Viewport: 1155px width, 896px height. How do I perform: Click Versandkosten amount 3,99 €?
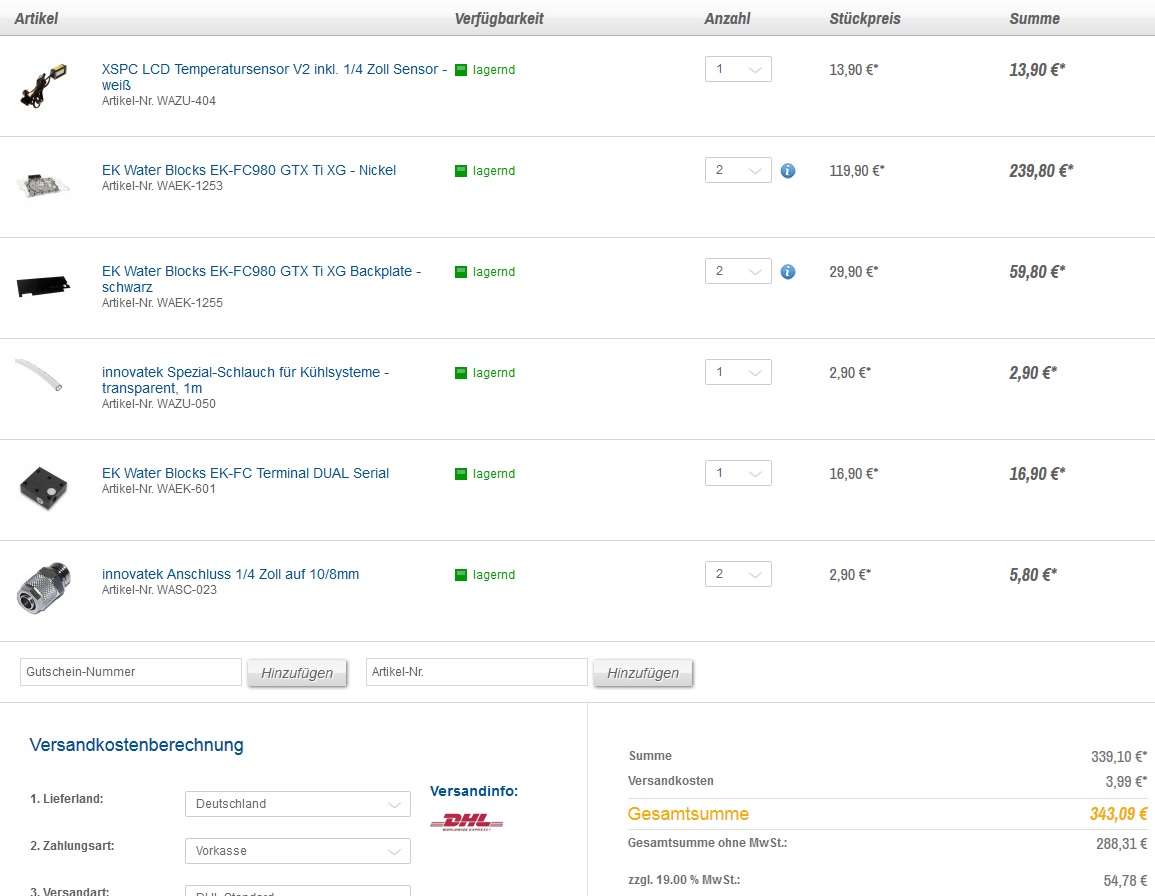tap(1126, 782)
